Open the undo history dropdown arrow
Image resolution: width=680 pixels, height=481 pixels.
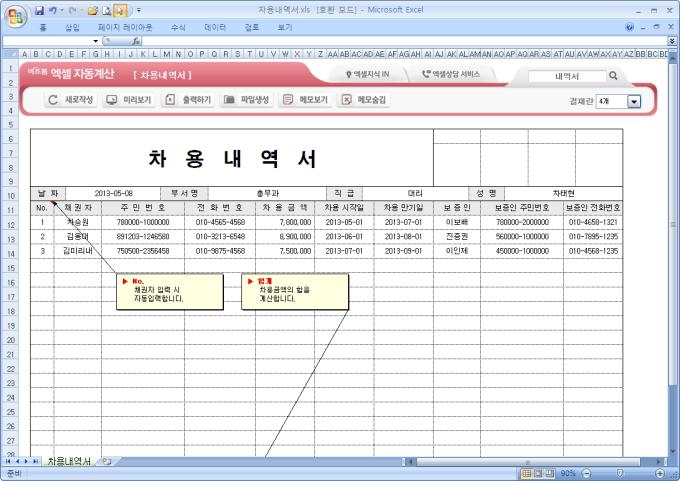62,10
